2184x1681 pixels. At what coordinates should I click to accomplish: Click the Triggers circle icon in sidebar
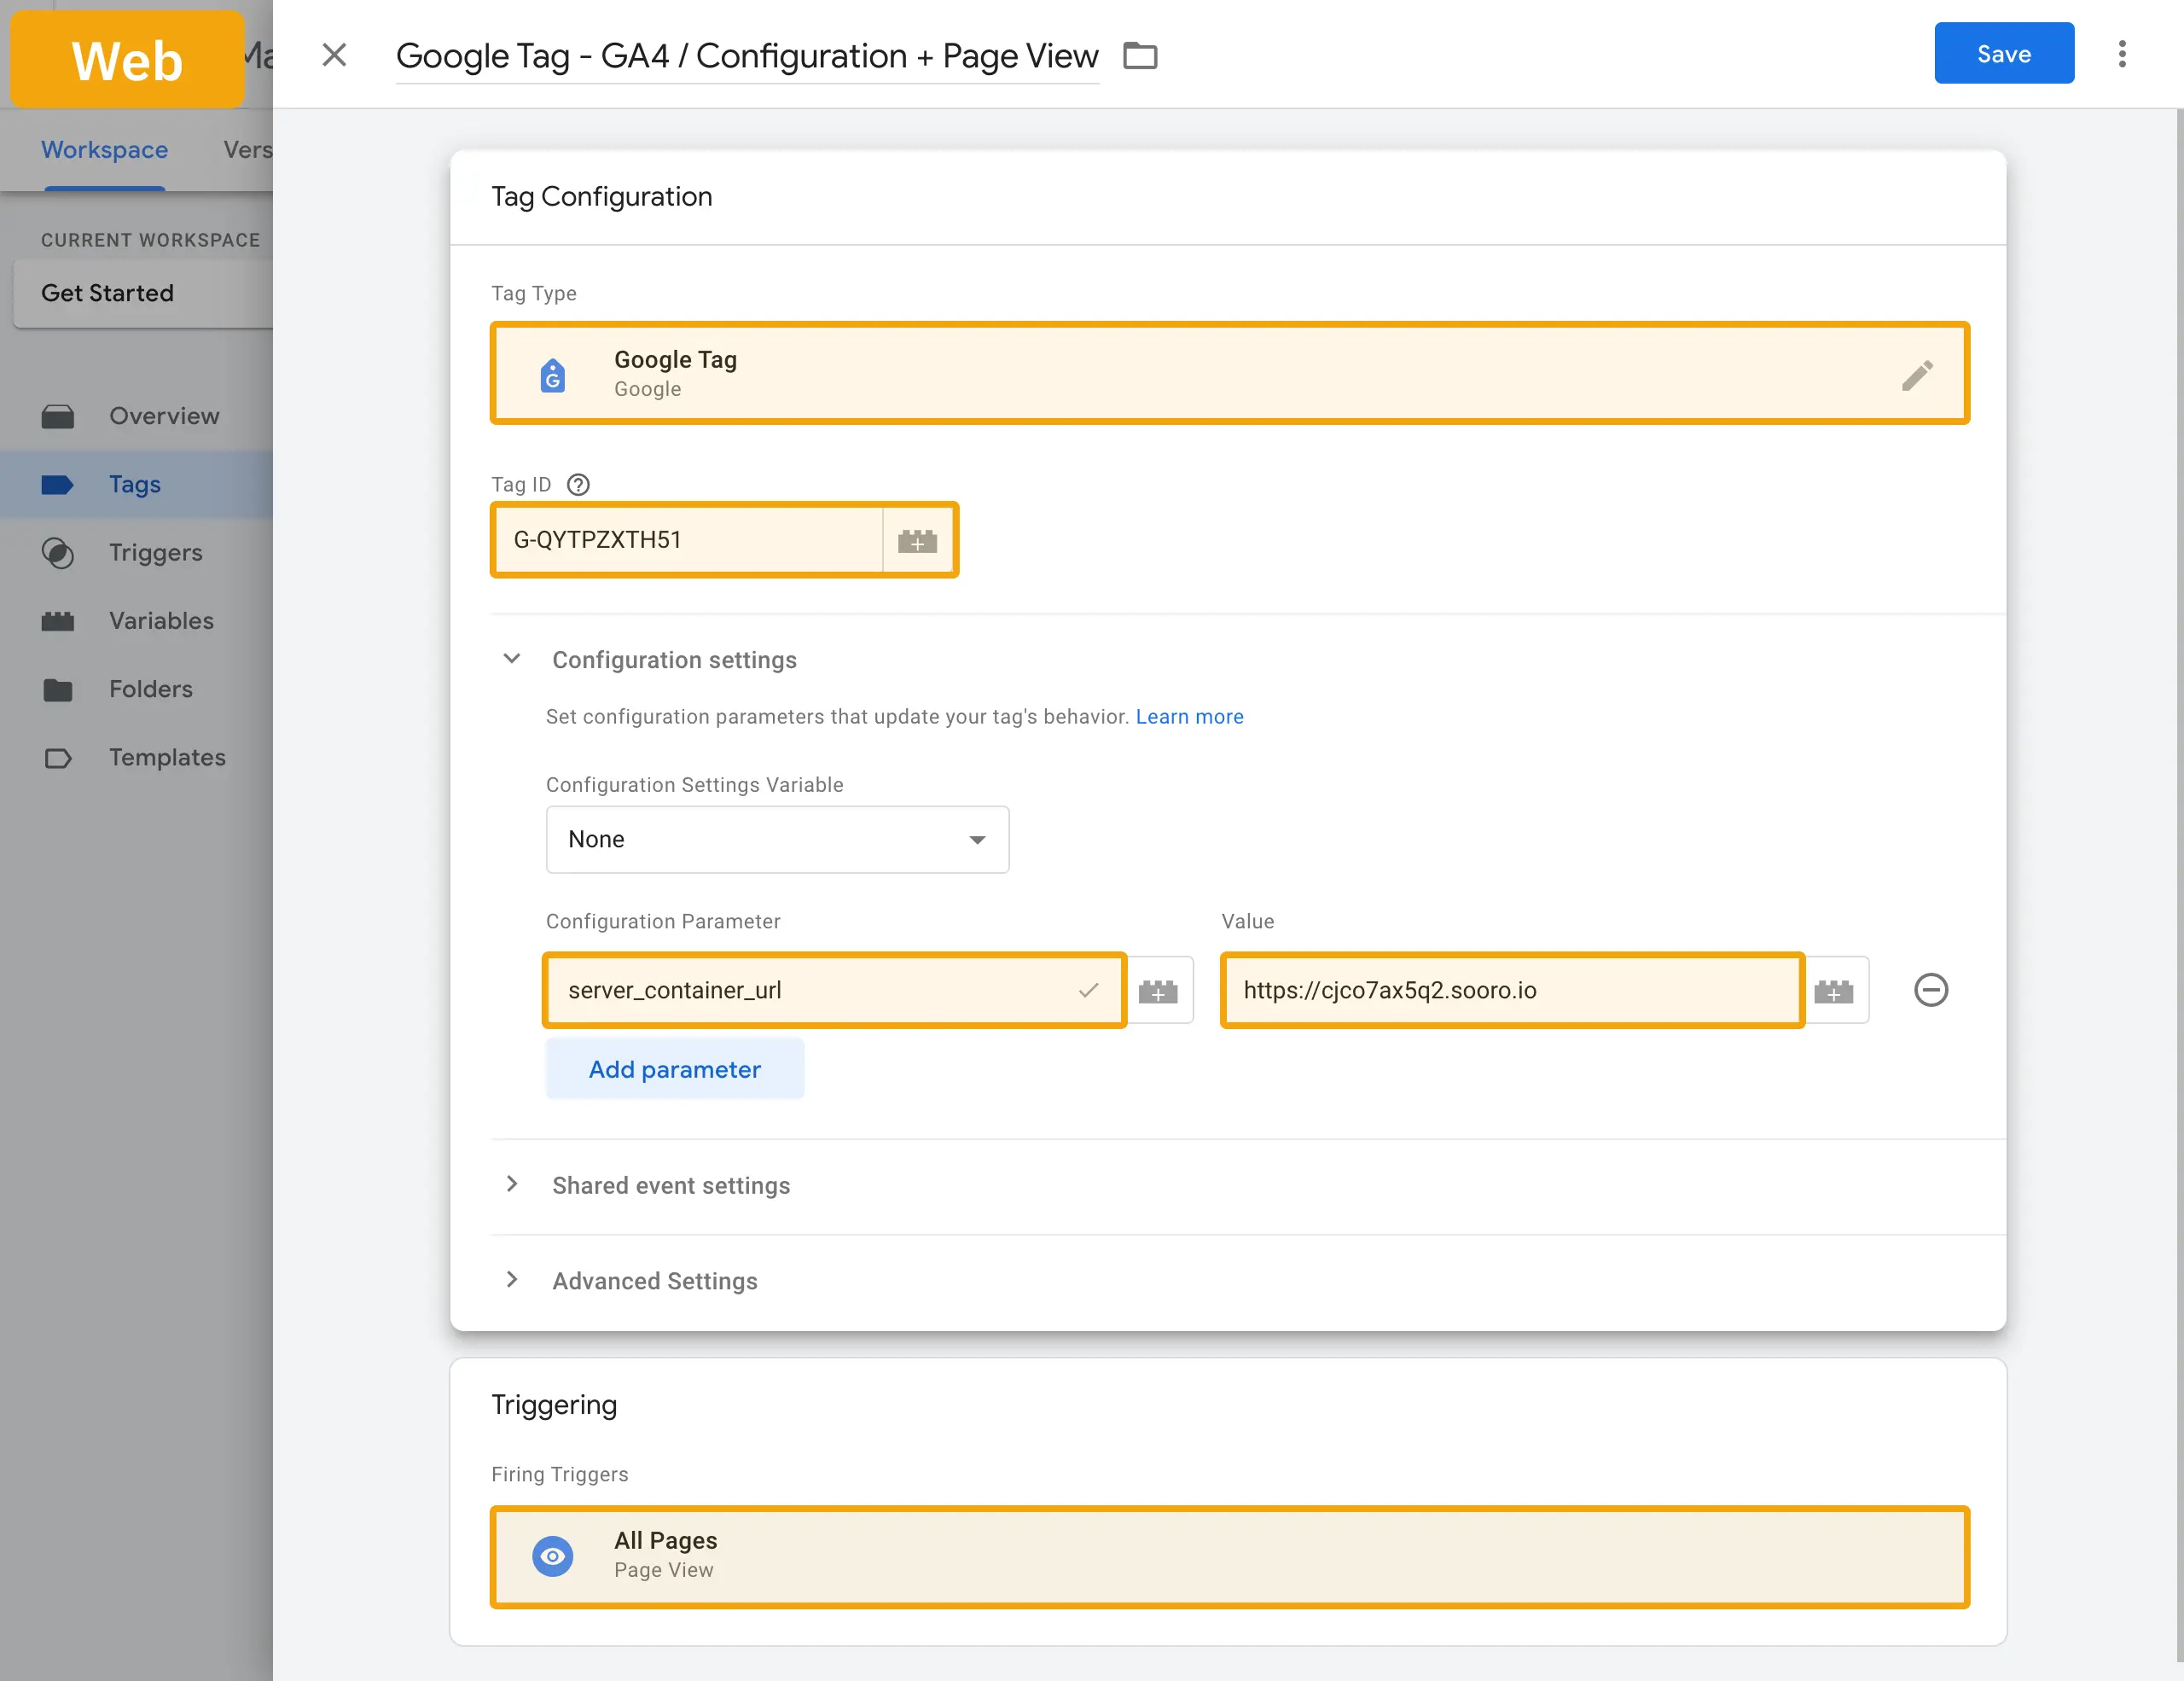(x=58, y=553)
